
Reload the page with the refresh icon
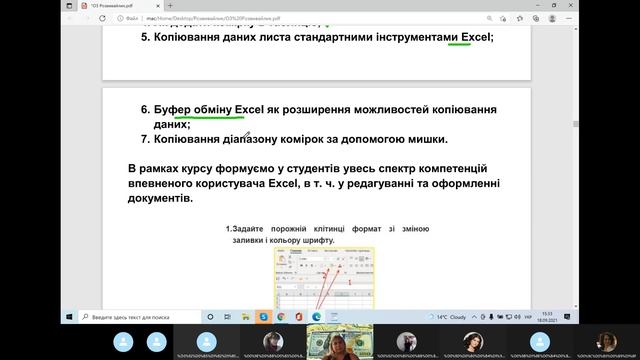tap(102, 18)
